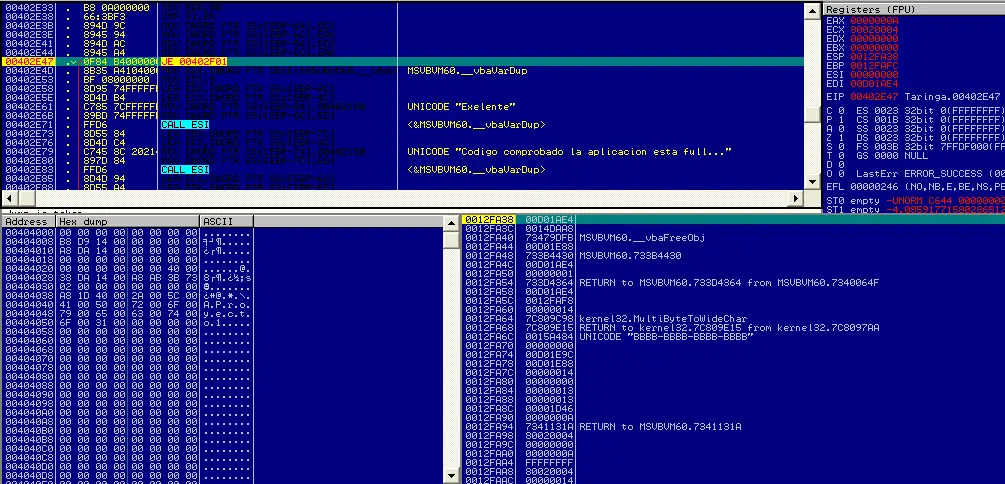Screen dimensions: 1005x484
Task: Select the highlighted JE 00402F01 instruction
Action: 194,62
